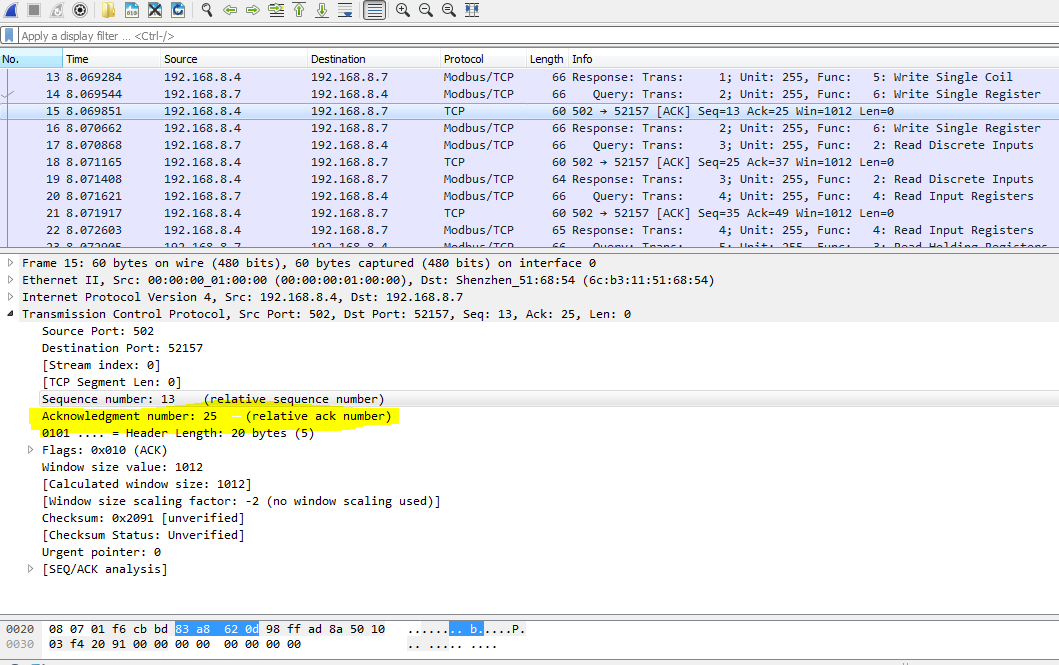This screenshot has height=665, width=1059.
Task: Click the Find packet magnifier icon
Action: (207, 9)
